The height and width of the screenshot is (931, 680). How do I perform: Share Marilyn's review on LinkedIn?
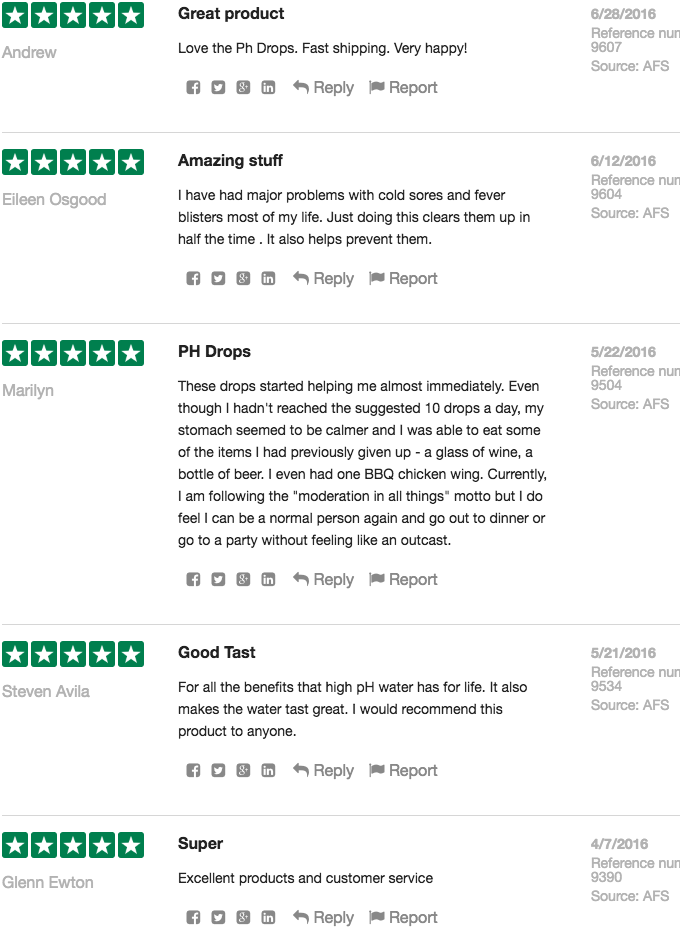click(268, 580)
